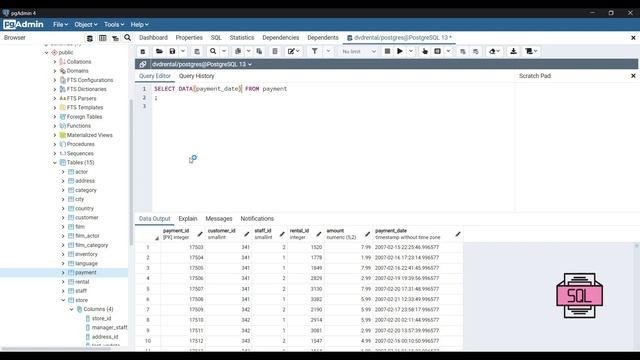Click the View Data grid icon in Browser header
The width and height of the screenshot is (640, 360).
[102, 38]
